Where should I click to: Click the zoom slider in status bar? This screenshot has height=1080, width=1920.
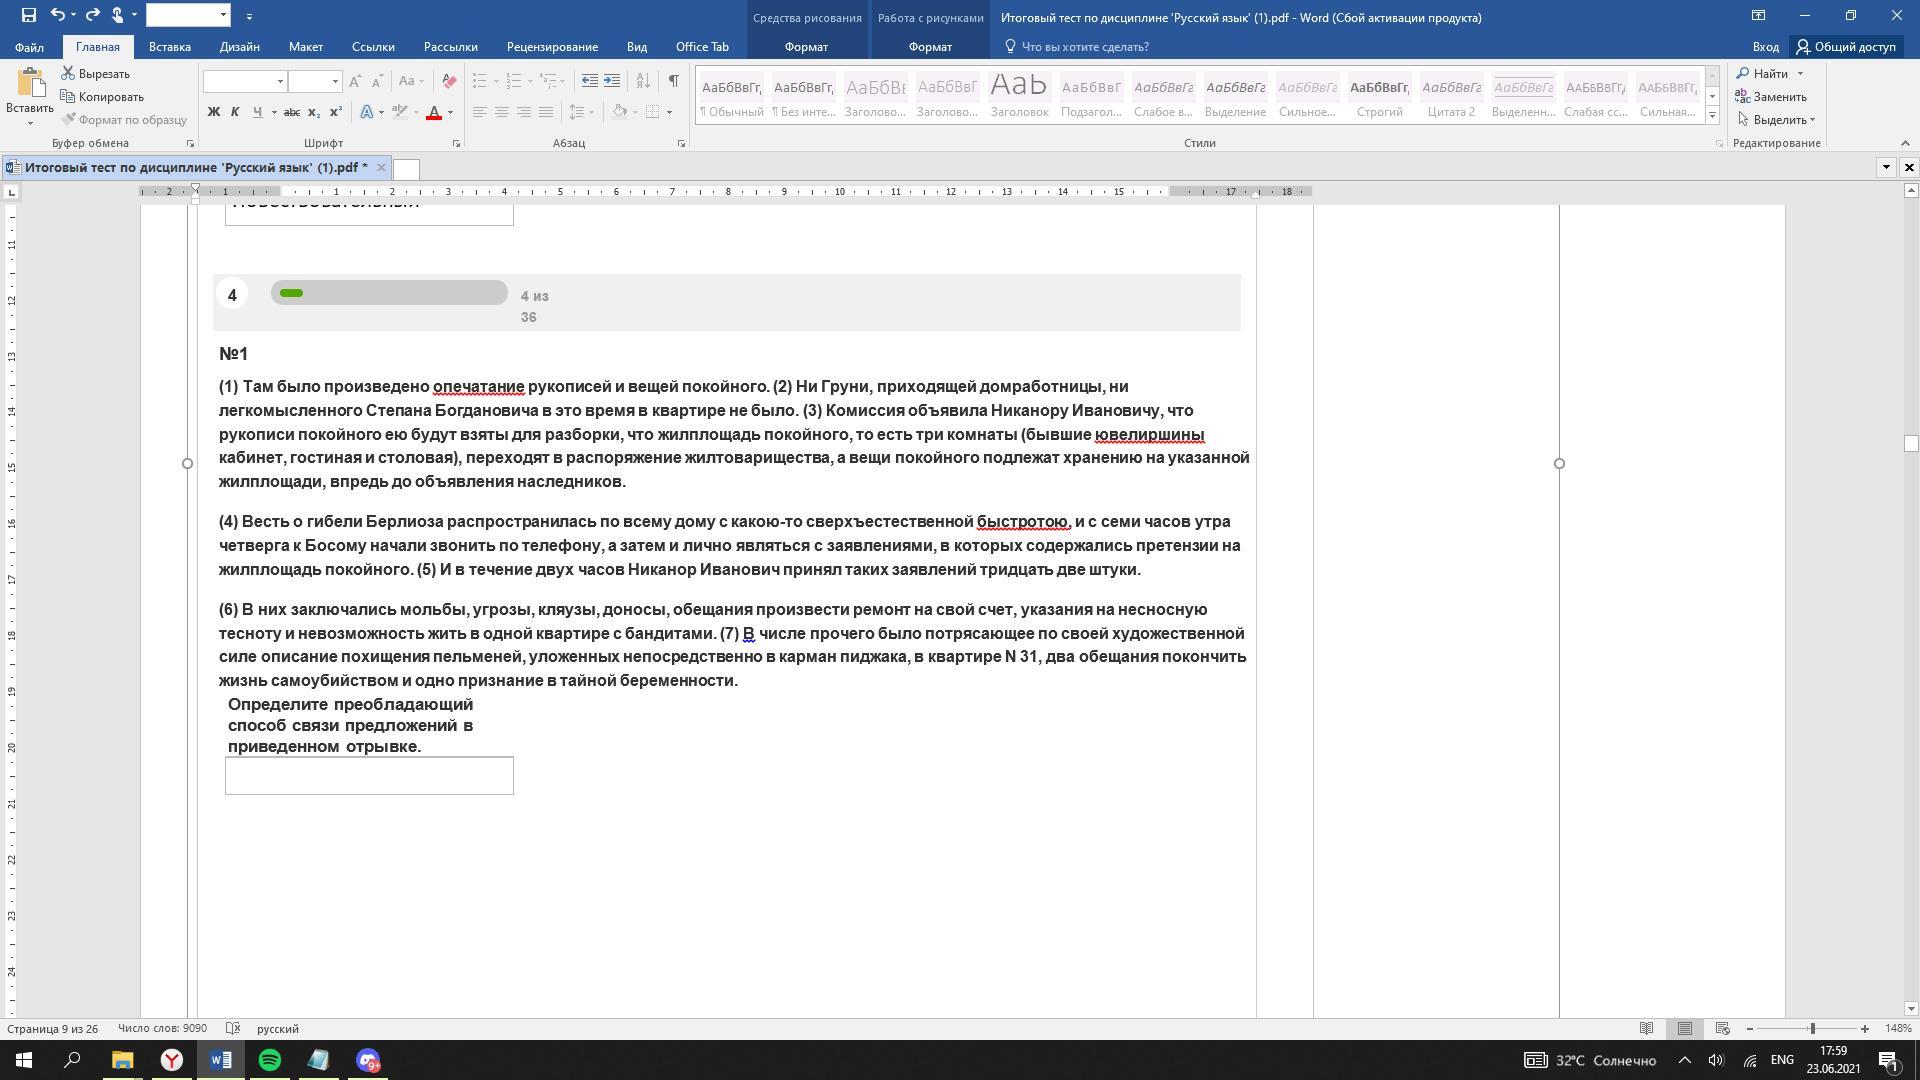pyautogui.click(x=1811, y=1028)
